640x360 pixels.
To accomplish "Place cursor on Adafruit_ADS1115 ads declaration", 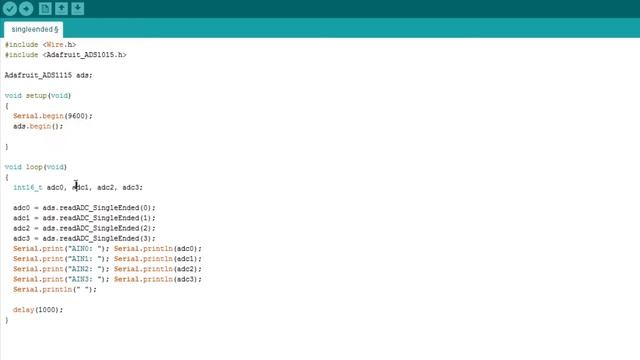I will [x=49, y=75].
